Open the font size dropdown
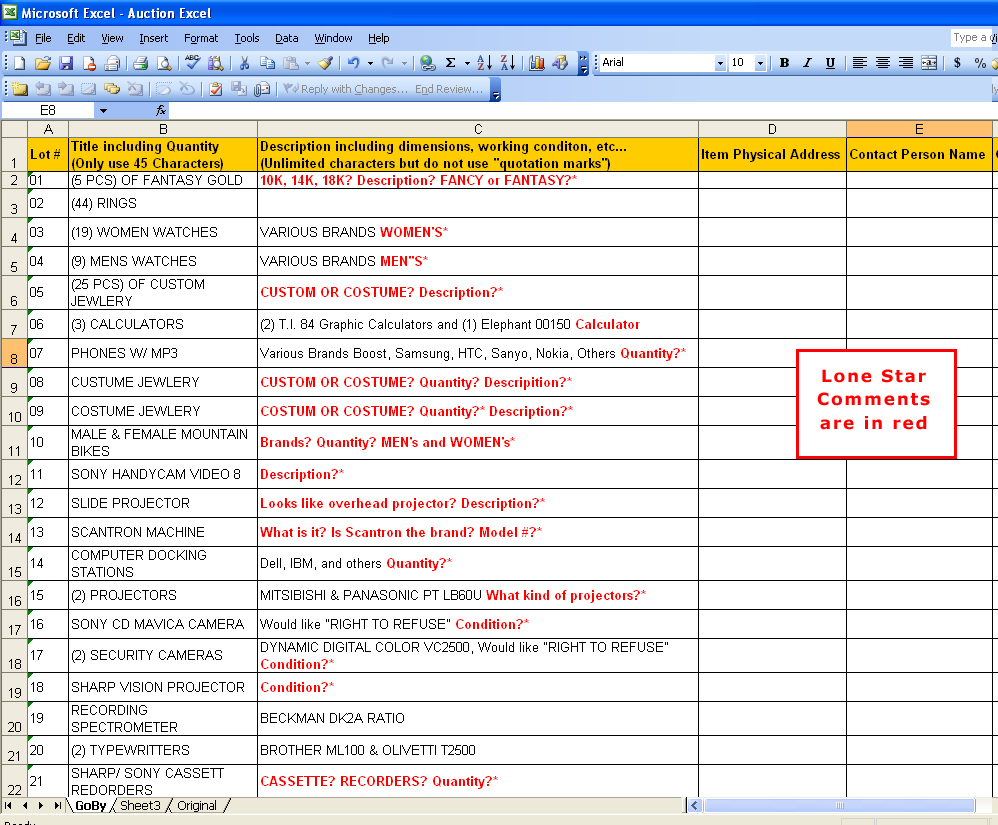 pos(760,63)
